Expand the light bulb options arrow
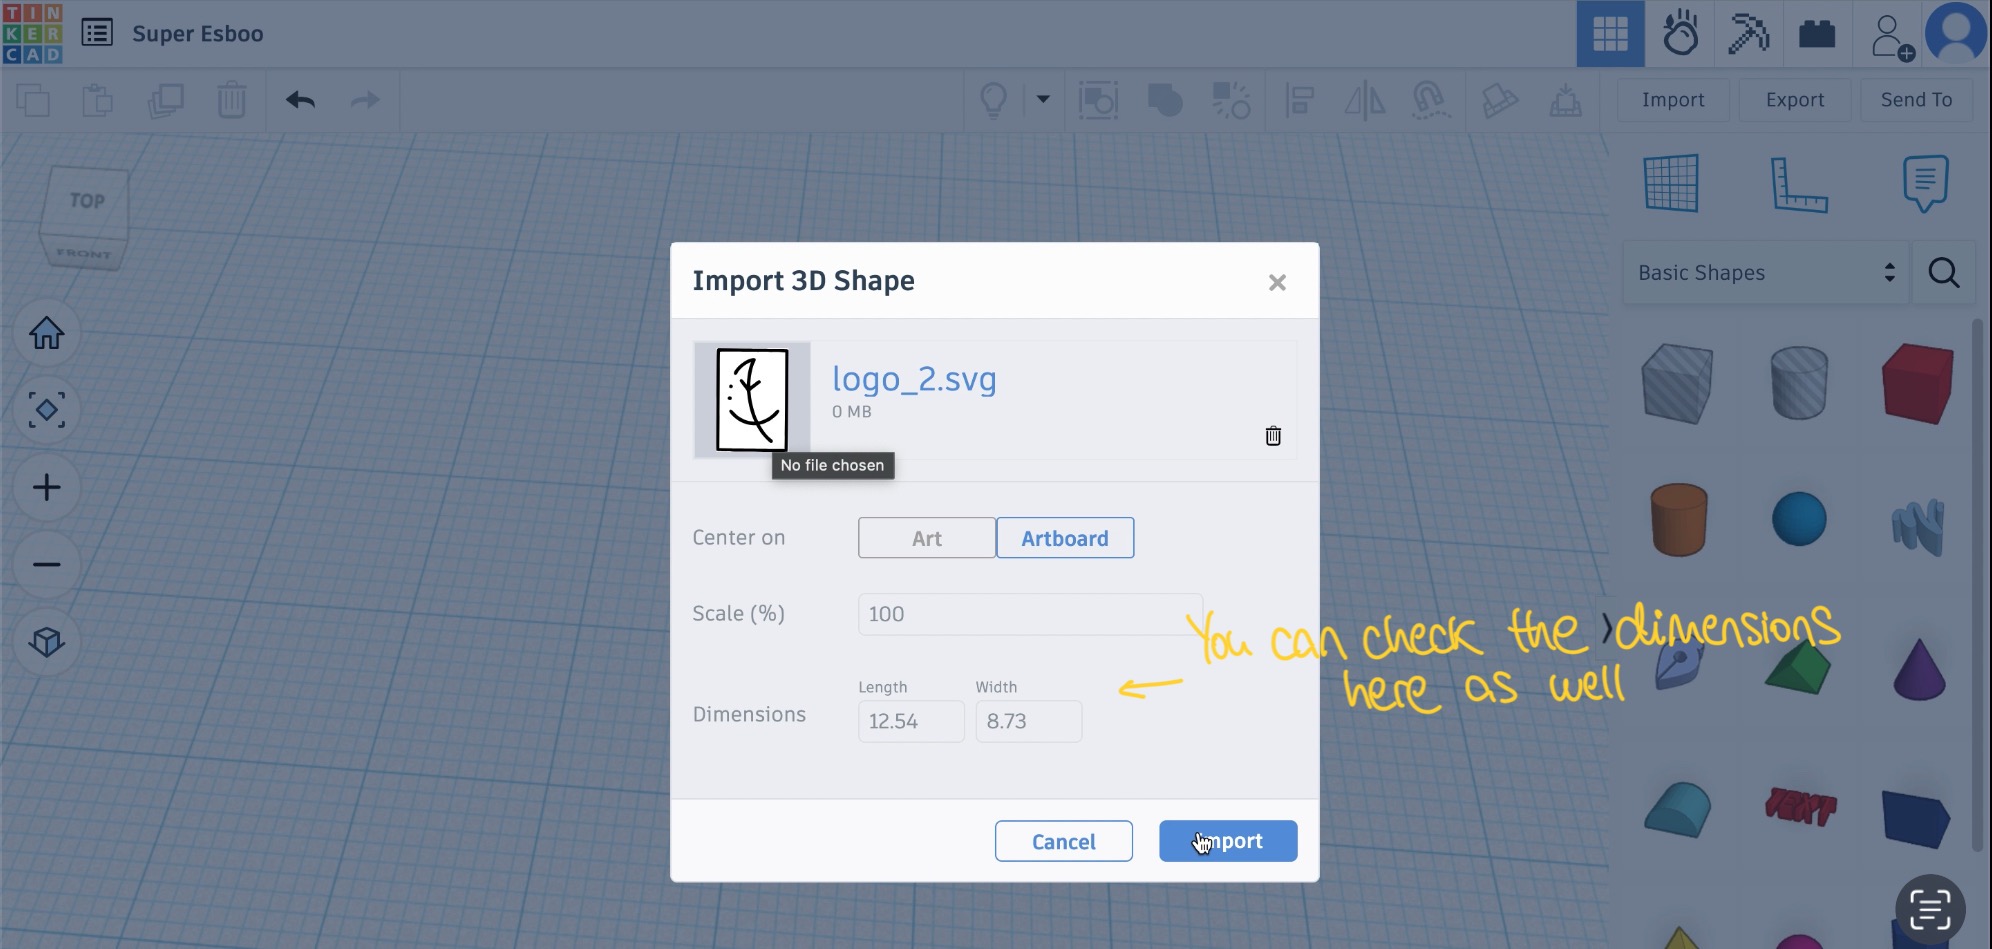Image resolution: width=1992 pixels, height=949 pixels. coord(1043,100)
